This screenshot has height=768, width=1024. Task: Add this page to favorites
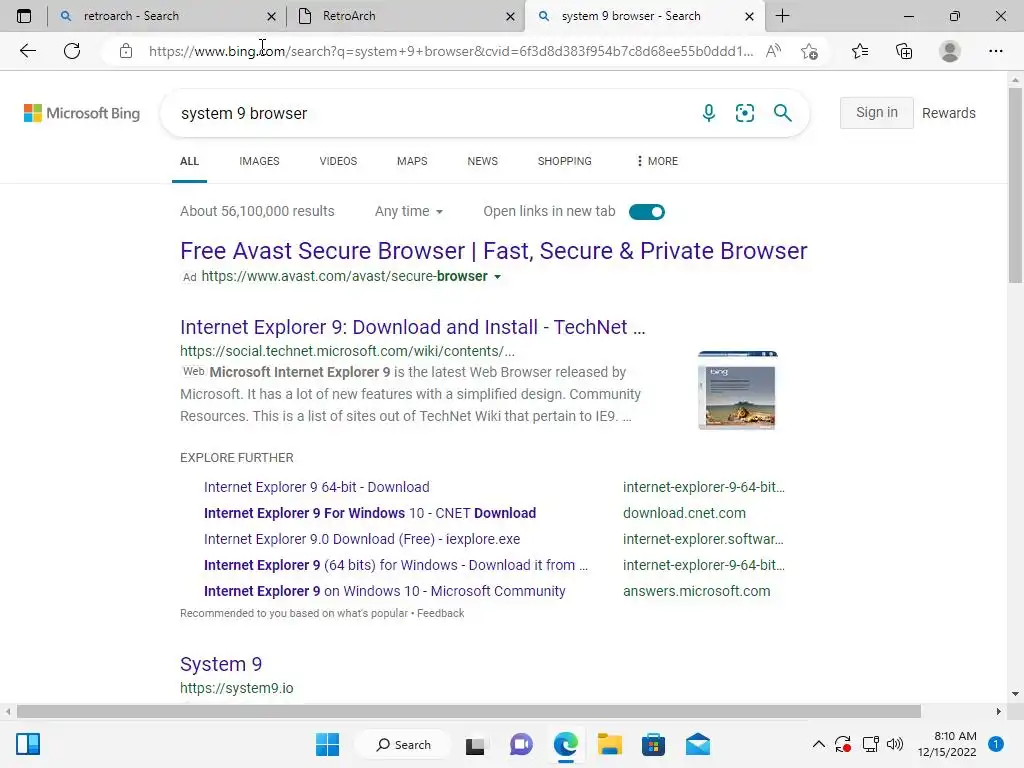810,51
